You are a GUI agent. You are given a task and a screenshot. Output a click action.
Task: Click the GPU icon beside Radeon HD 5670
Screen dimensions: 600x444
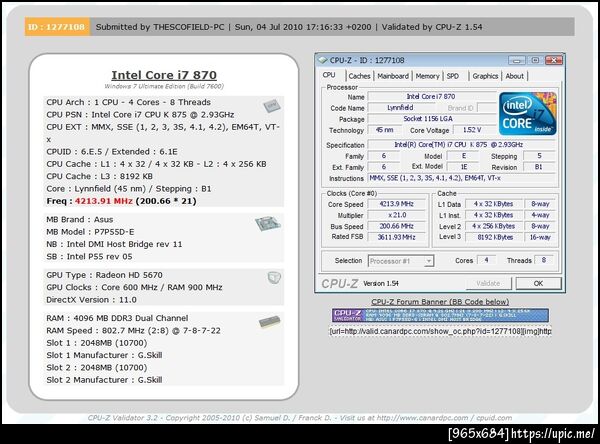[x=274, y=278]
